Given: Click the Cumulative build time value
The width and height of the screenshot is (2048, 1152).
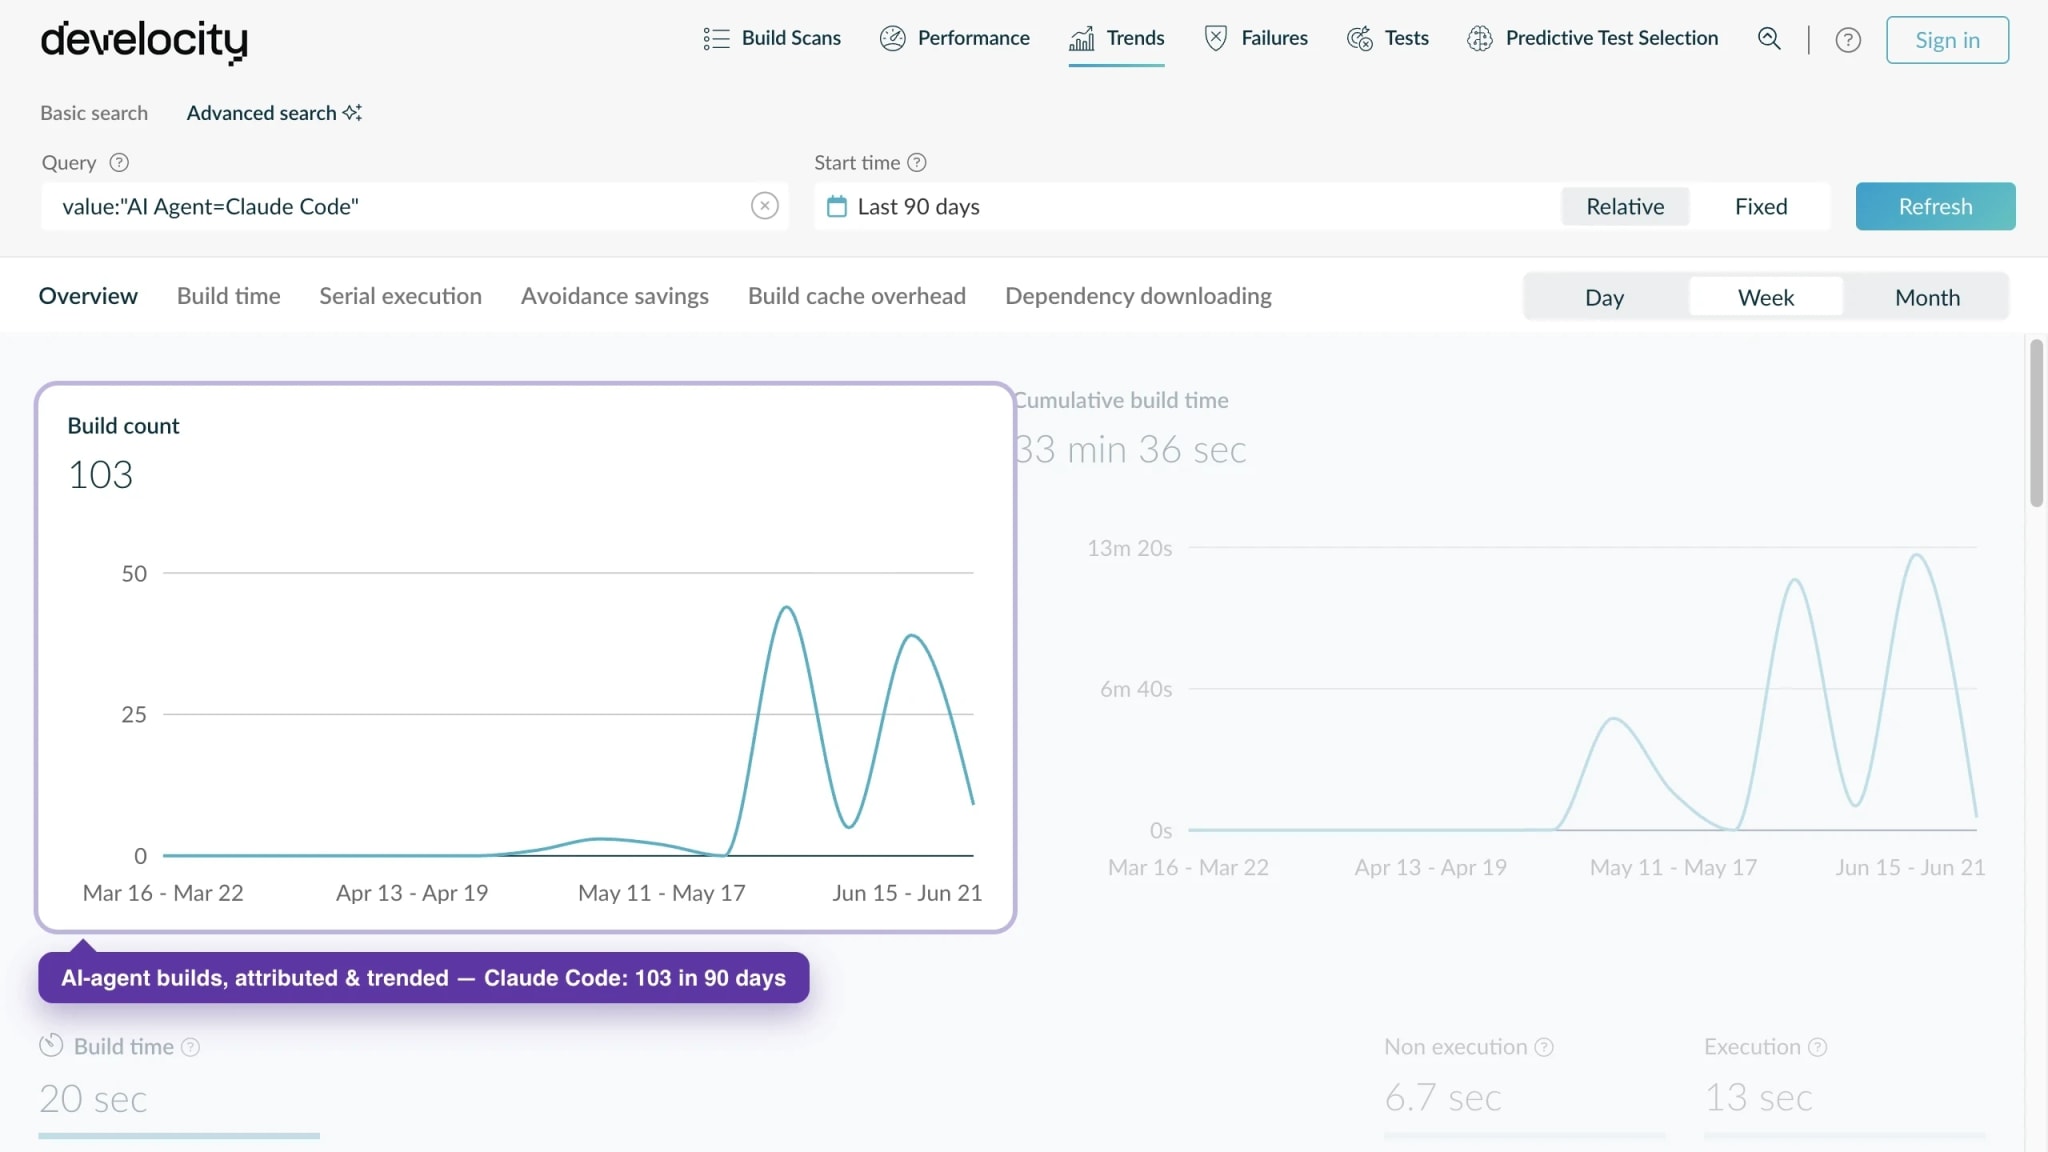Looking at the screenshot, I should pos(1131,450).
